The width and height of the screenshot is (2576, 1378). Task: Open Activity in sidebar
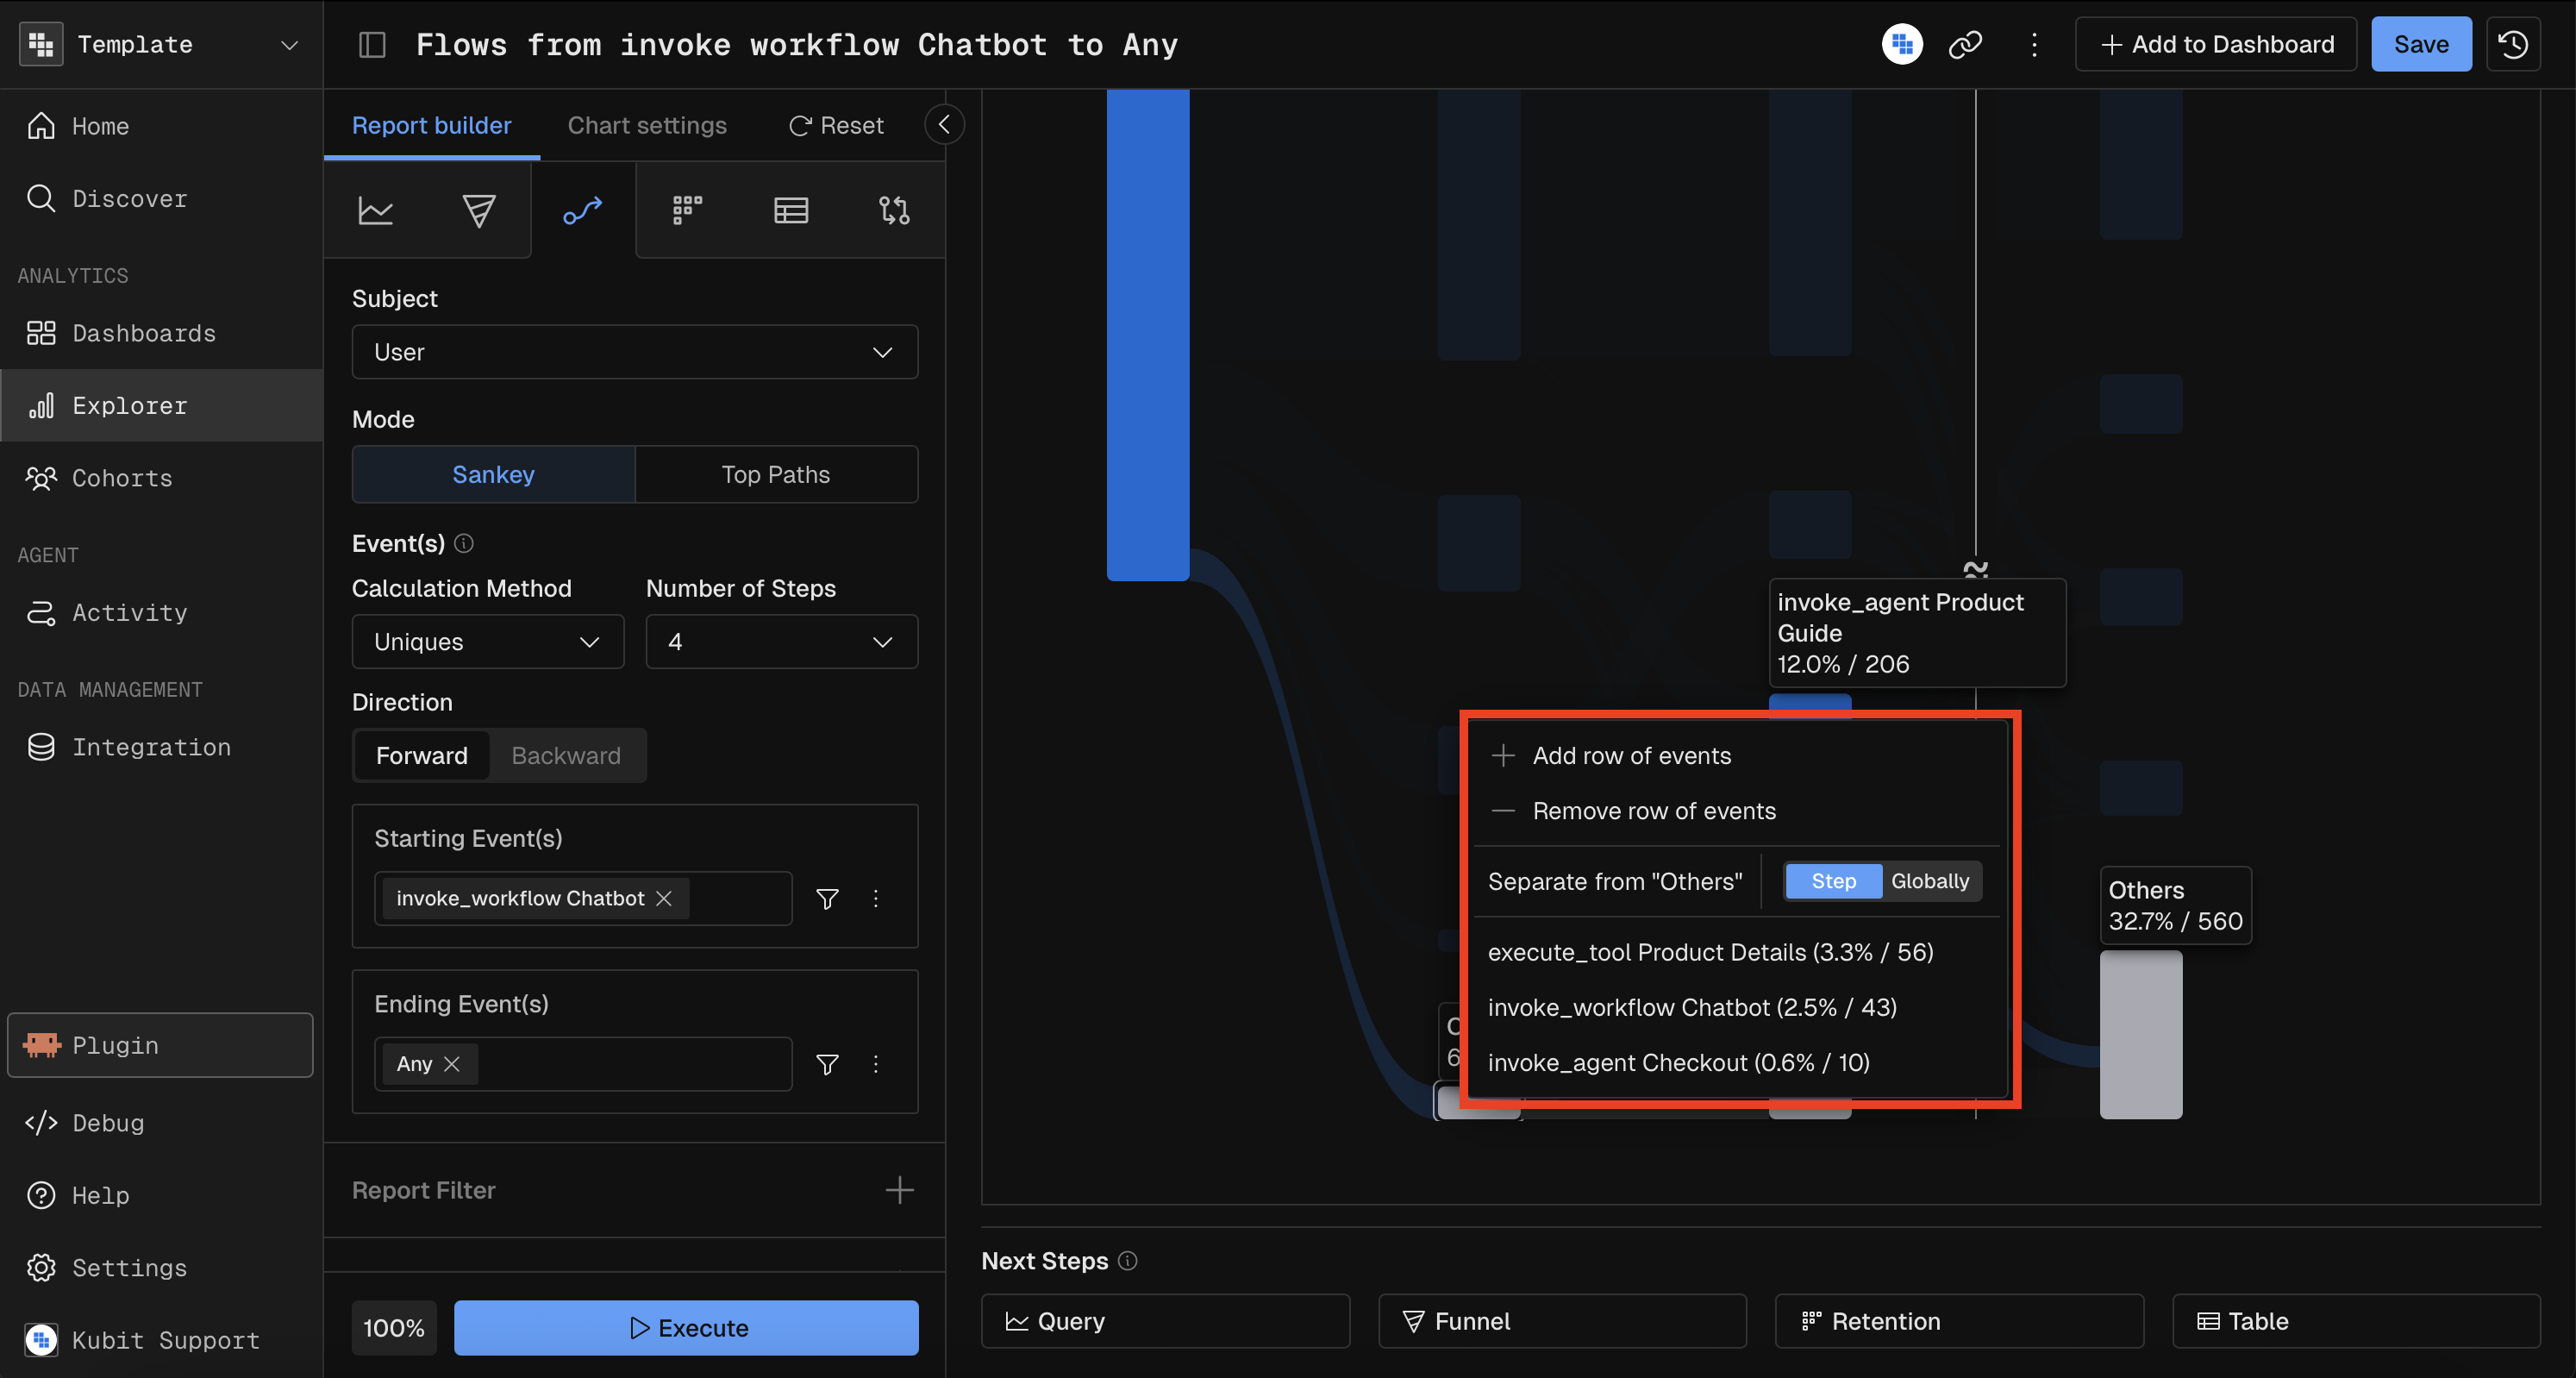pyautogui.click(x=161, y=612)
